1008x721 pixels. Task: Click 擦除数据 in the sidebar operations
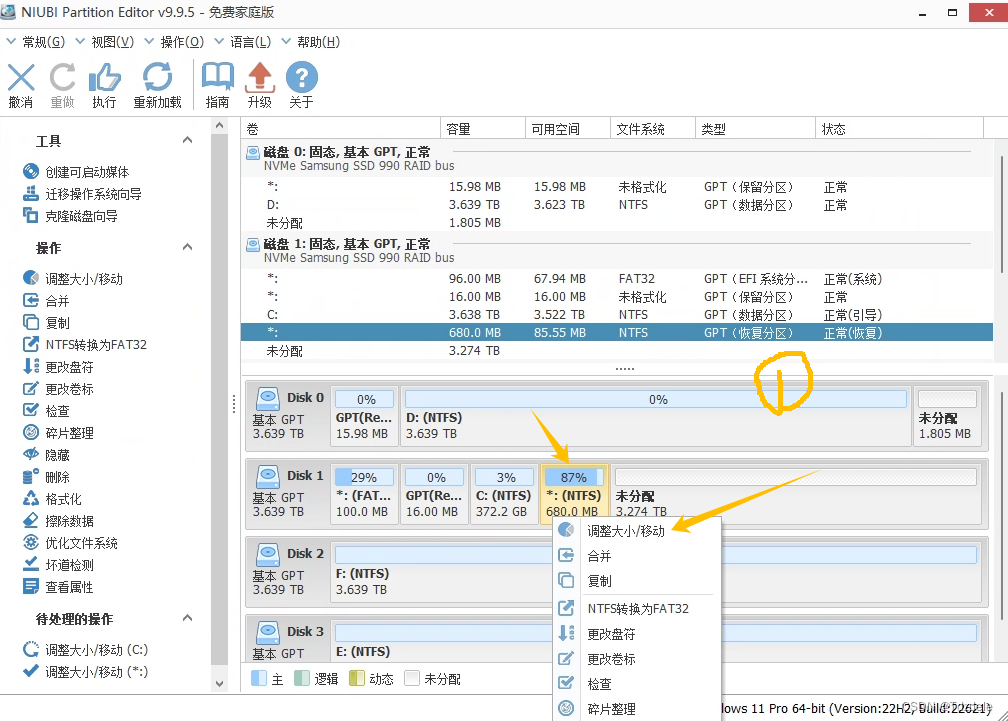click(x=58, y=521)
